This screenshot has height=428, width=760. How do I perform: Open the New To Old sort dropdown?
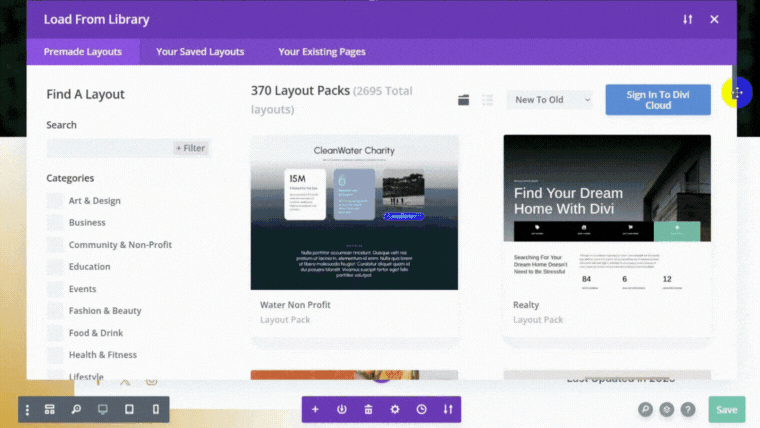(550, 100)
